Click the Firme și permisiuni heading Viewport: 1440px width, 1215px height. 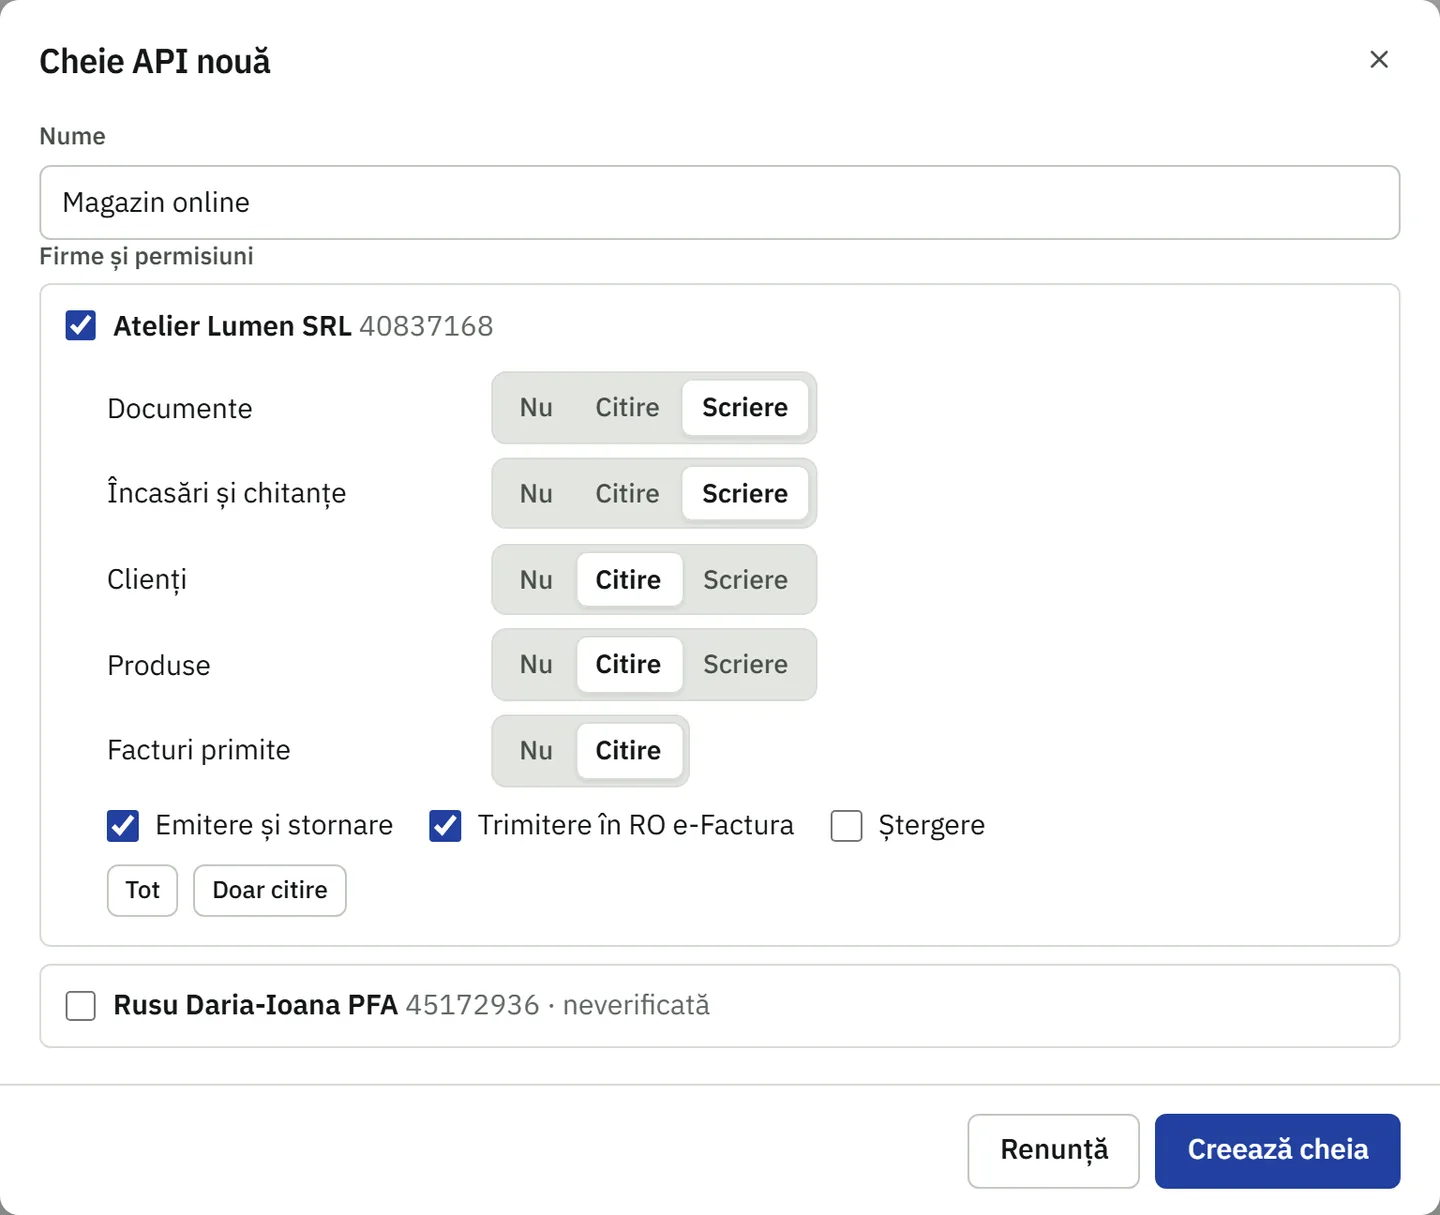[x=146, y=257]
